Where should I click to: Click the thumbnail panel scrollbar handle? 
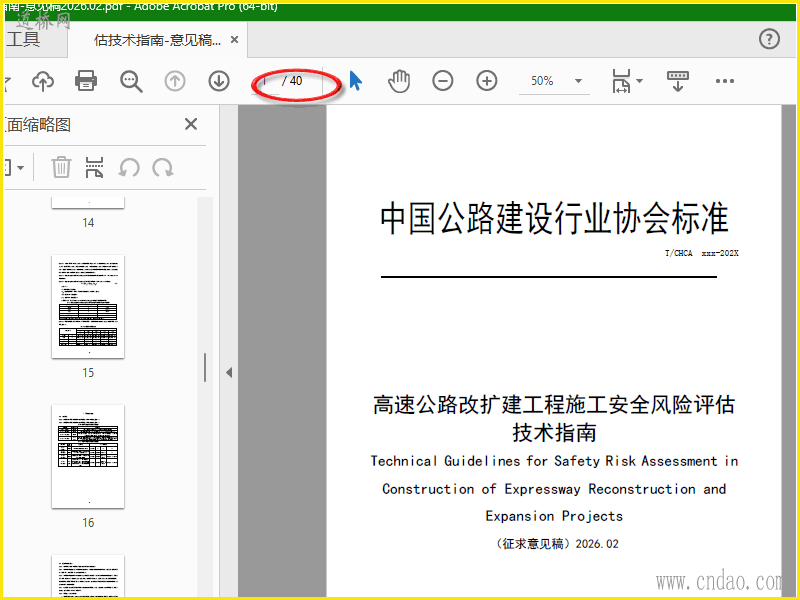[205, 367]
